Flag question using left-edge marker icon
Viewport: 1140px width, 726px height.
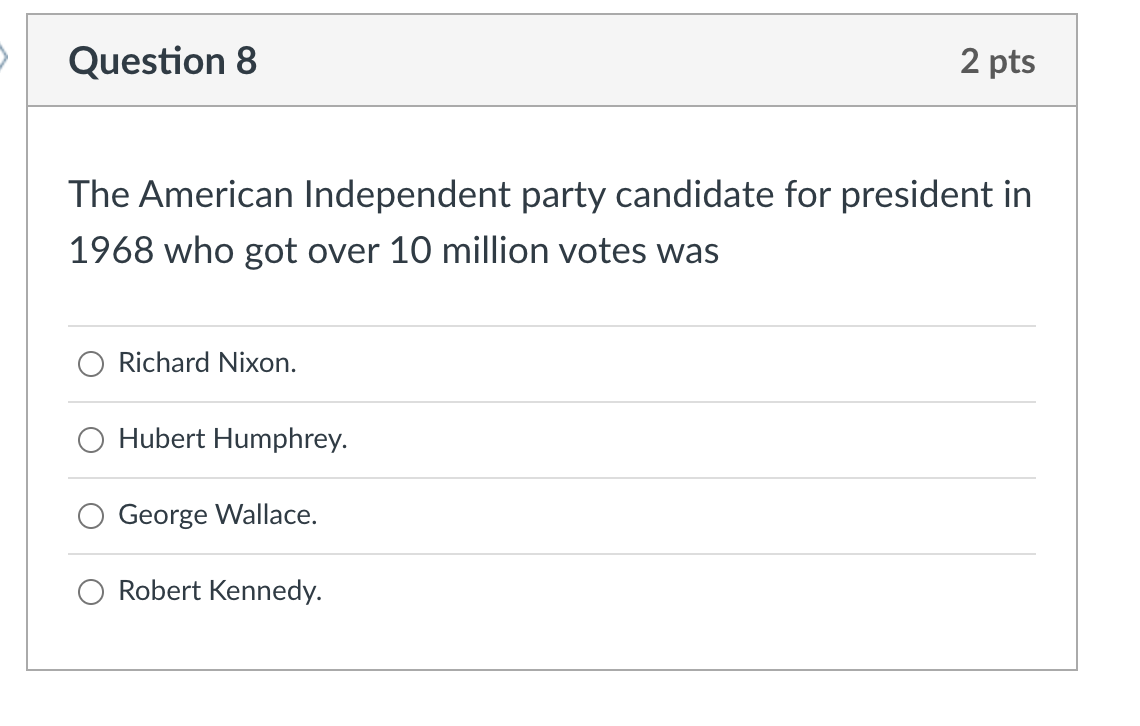point(3,57)
